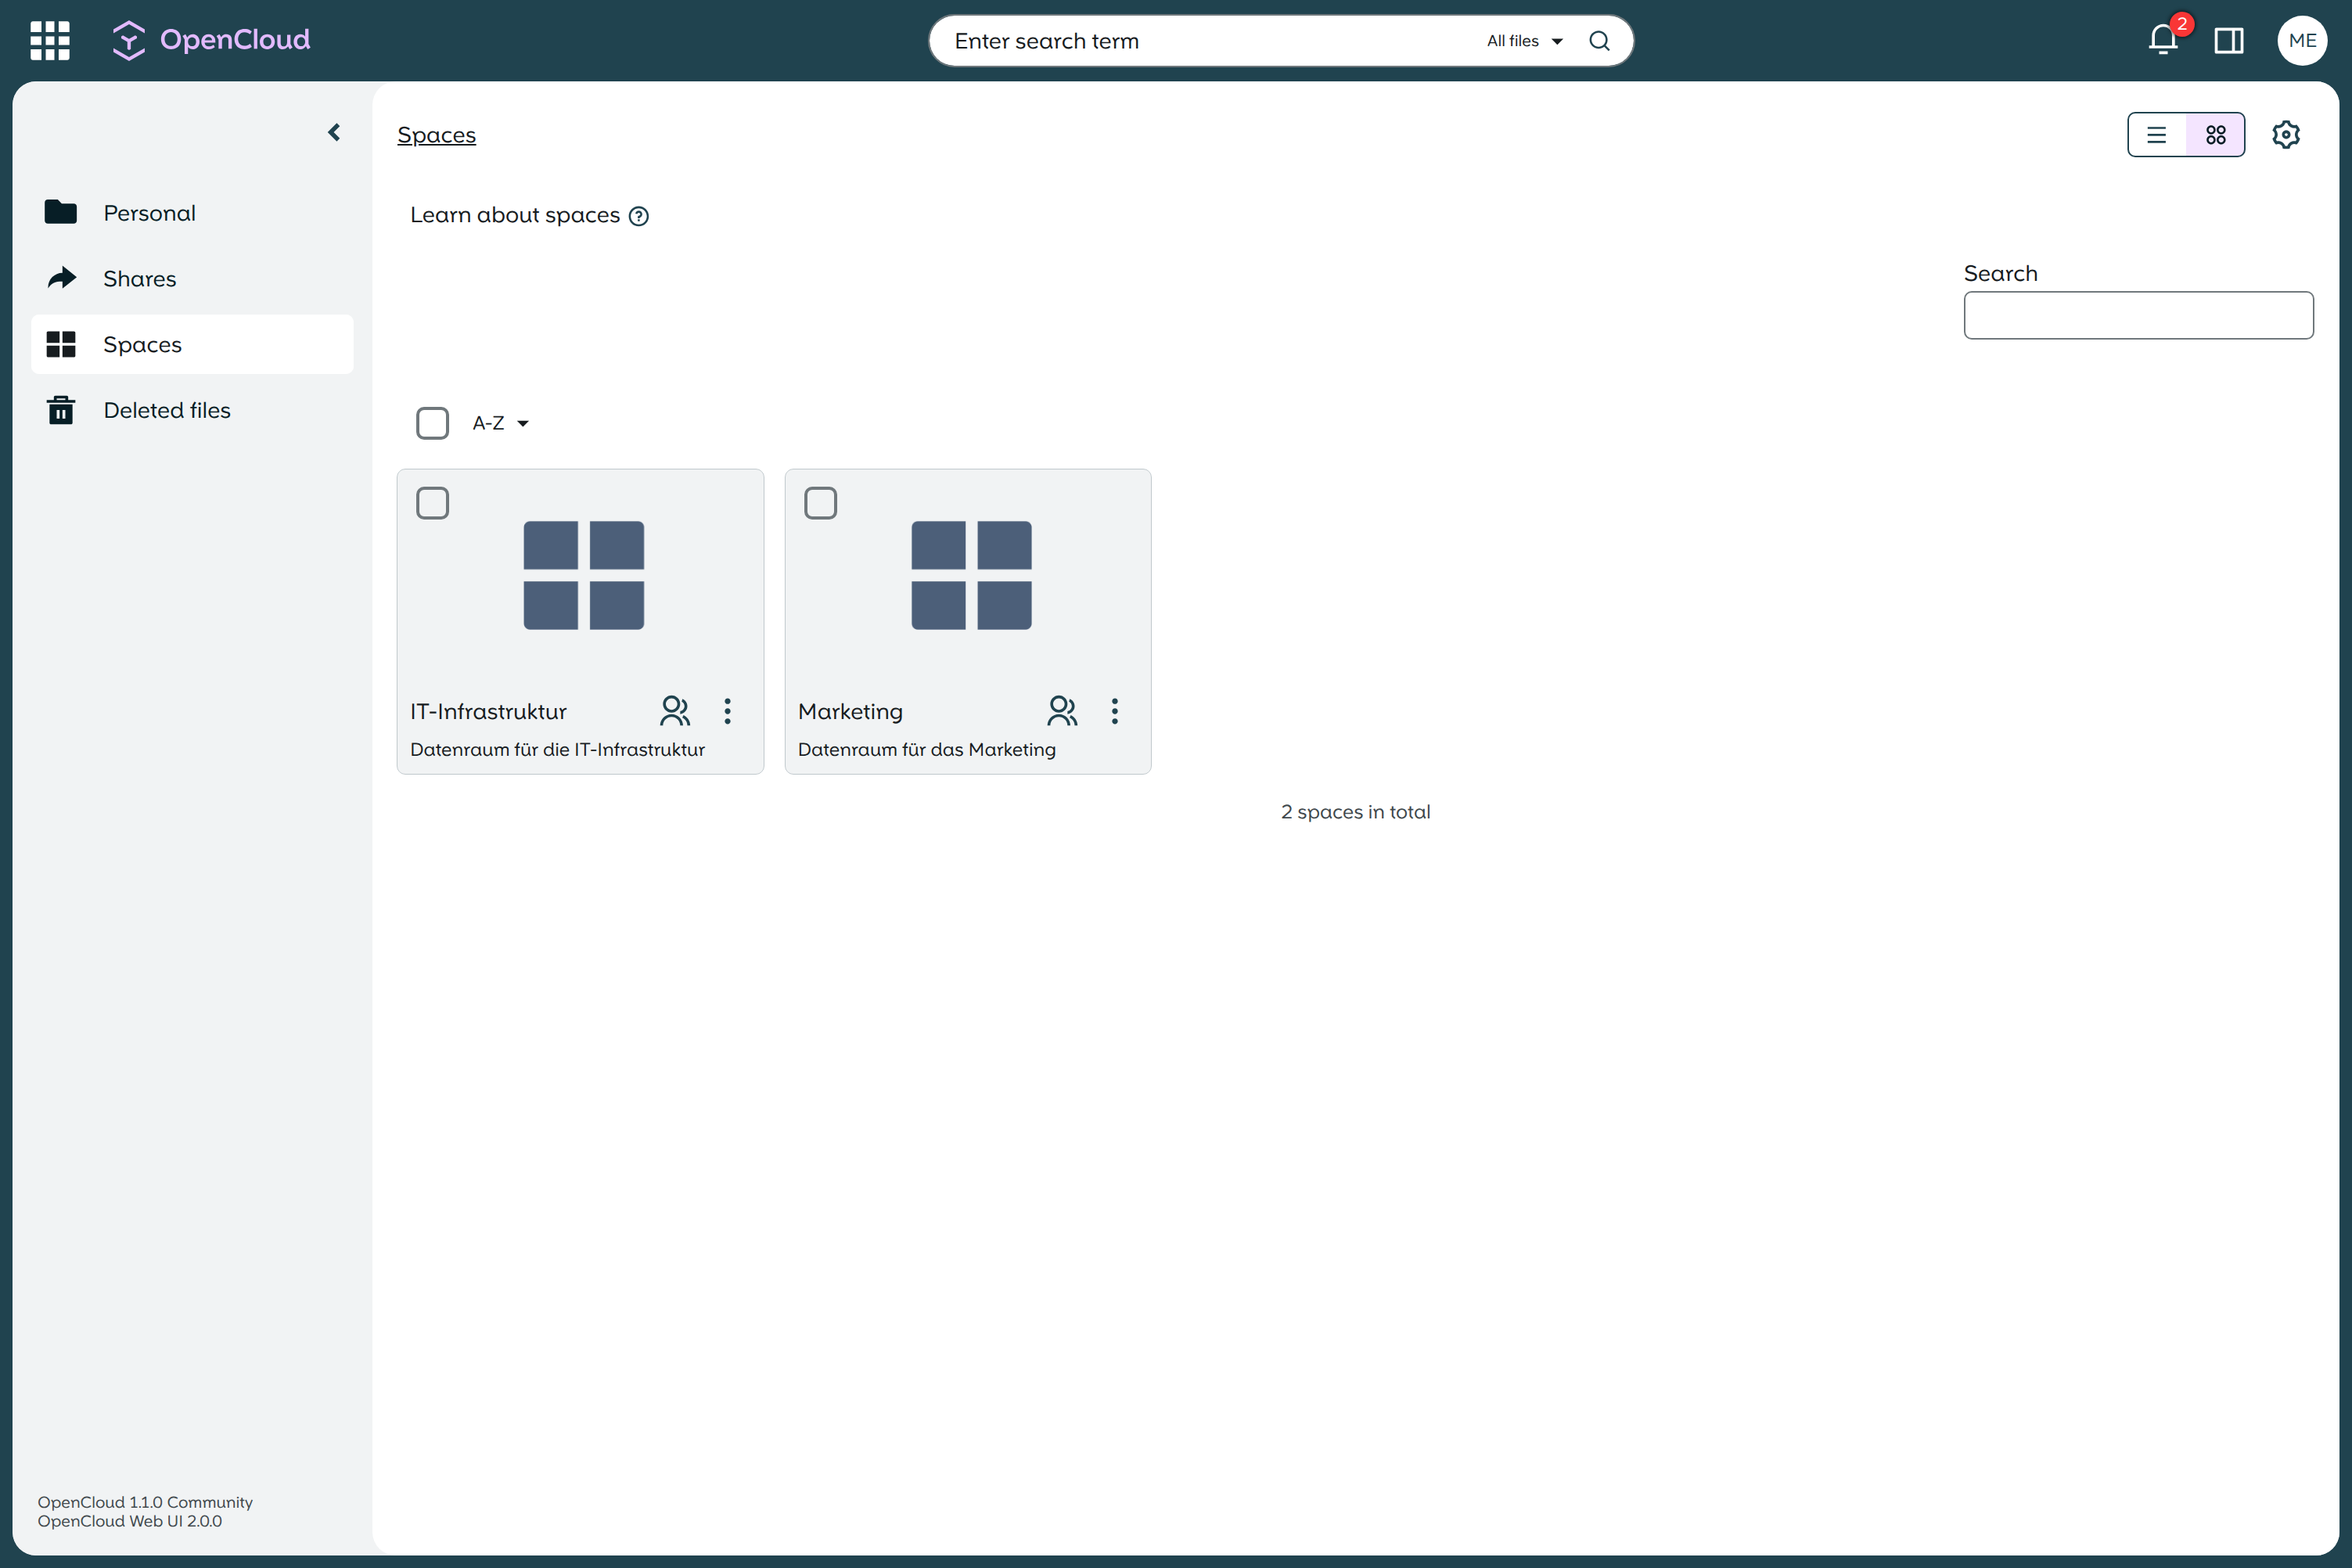This screenshot has height=1568, width=2352.
Task: Open the IT-Infrastruktur space by its name
Action: tap(488, 711)
